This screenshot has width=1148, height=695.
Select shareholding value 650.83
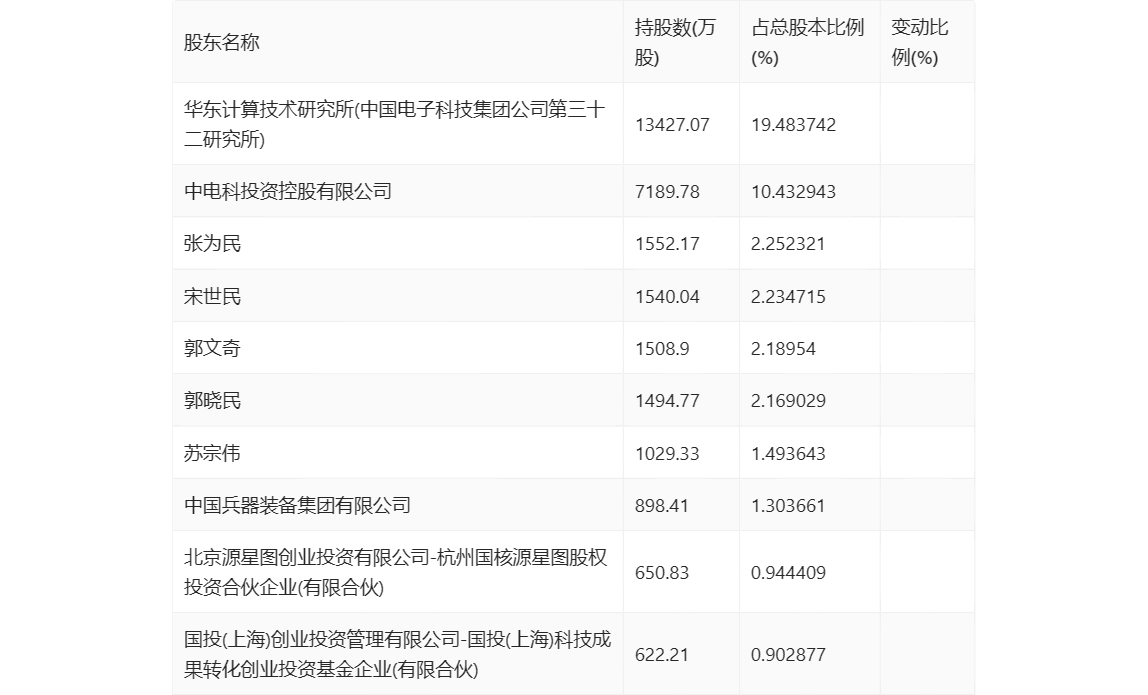coord(662,573)
